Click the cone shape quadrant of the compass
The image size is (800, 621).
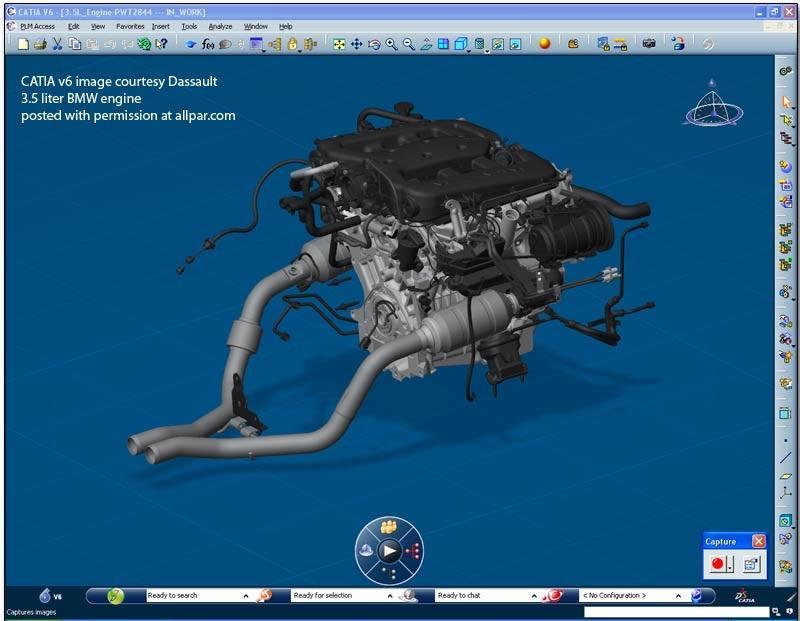click(x=366, y=551)
